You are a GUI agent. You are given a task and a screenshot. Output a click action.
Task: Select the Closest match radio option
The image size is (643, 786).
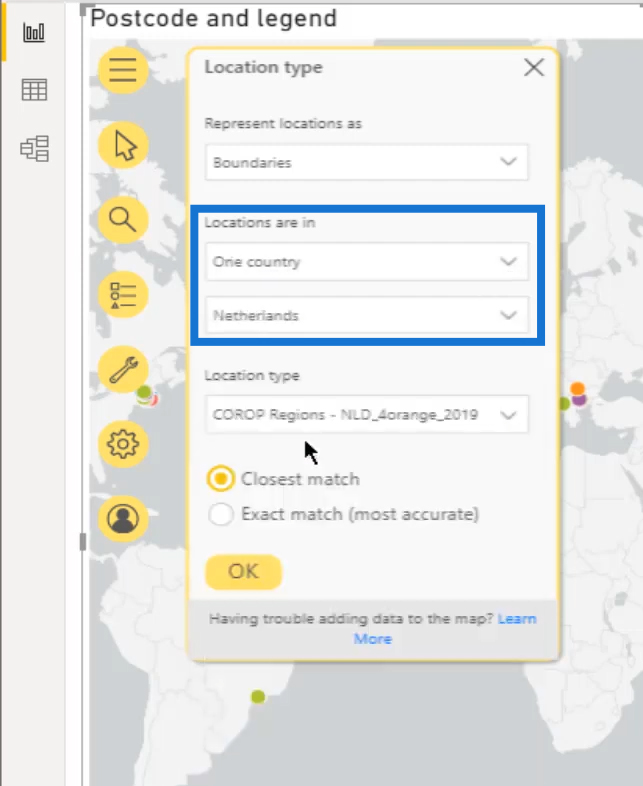tap(221, 479)
